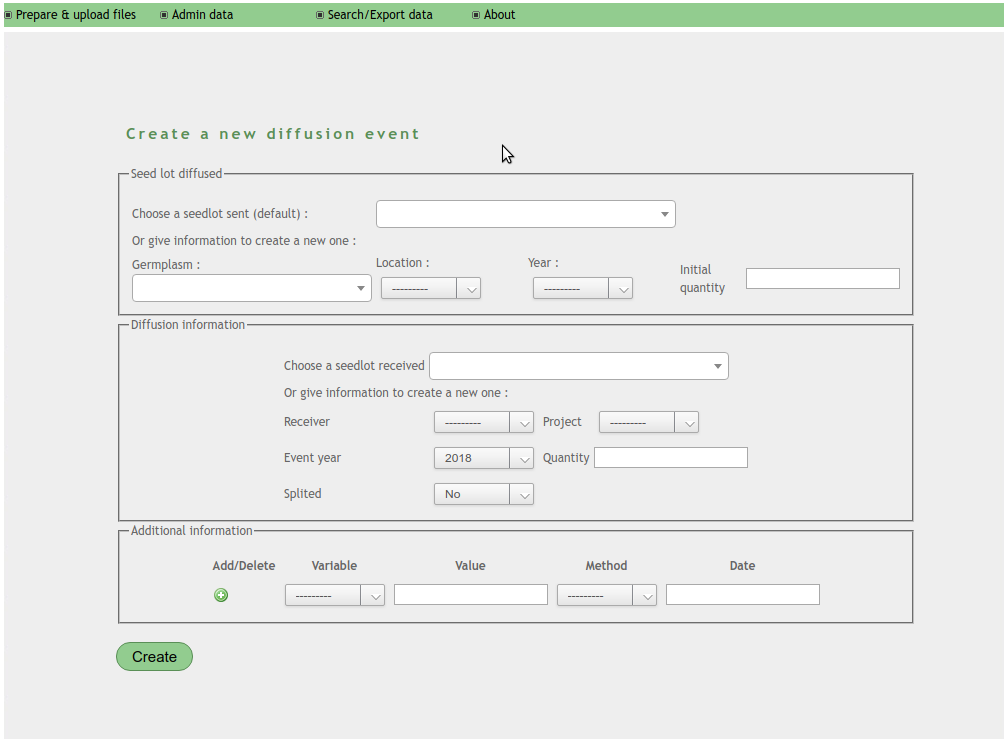This screenshot has width=1007, height=742.
Task: Click the Initial quantity input field
Action: [x=823, y=278]
